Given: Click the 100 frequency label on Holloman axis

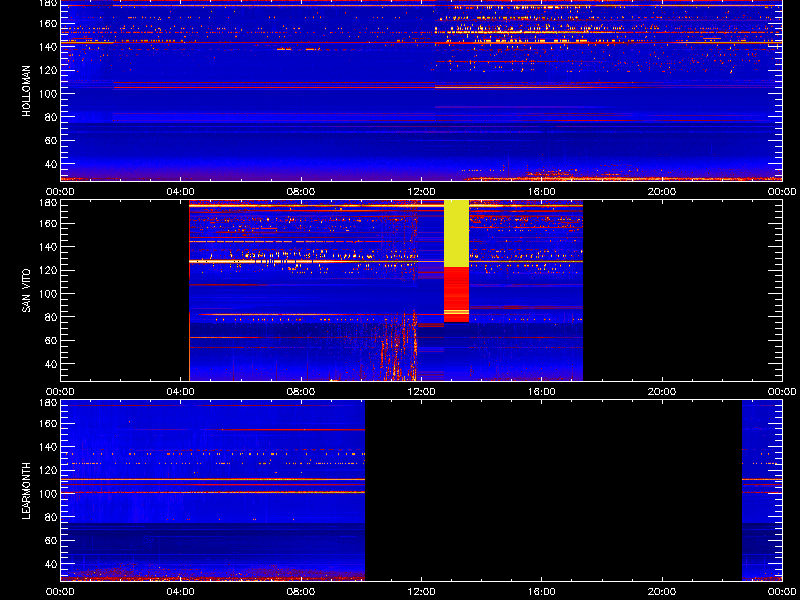Looking at the screenshot, I should click(48, 94).
